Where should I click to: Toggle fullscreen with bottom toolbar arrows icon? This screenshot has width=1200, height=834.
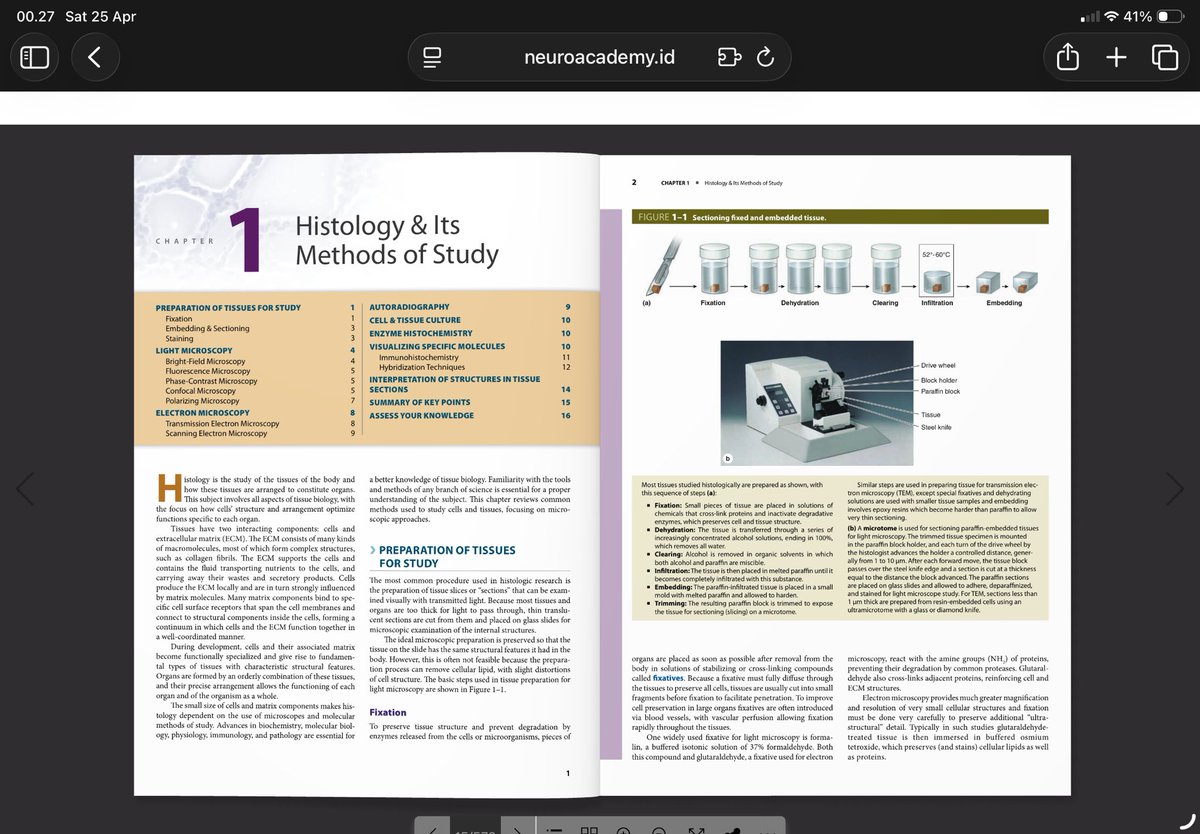click(x=696, y=829)
